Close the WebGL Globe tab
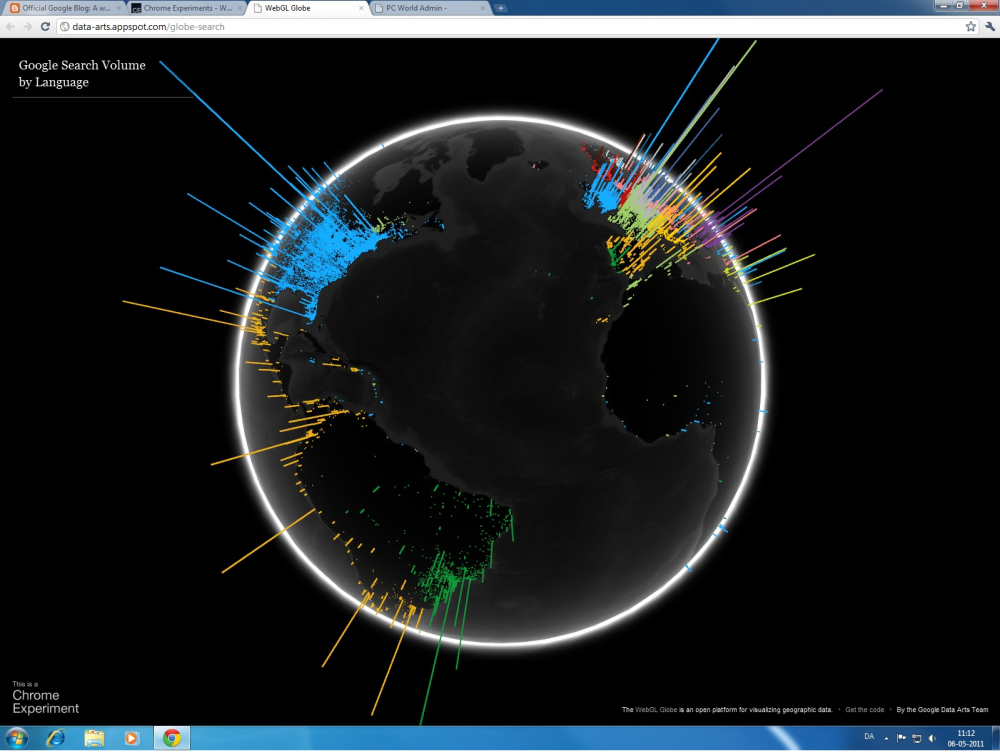Image resolution: width=1000 pixels, height=754 pixels. [x=362, y=8]
